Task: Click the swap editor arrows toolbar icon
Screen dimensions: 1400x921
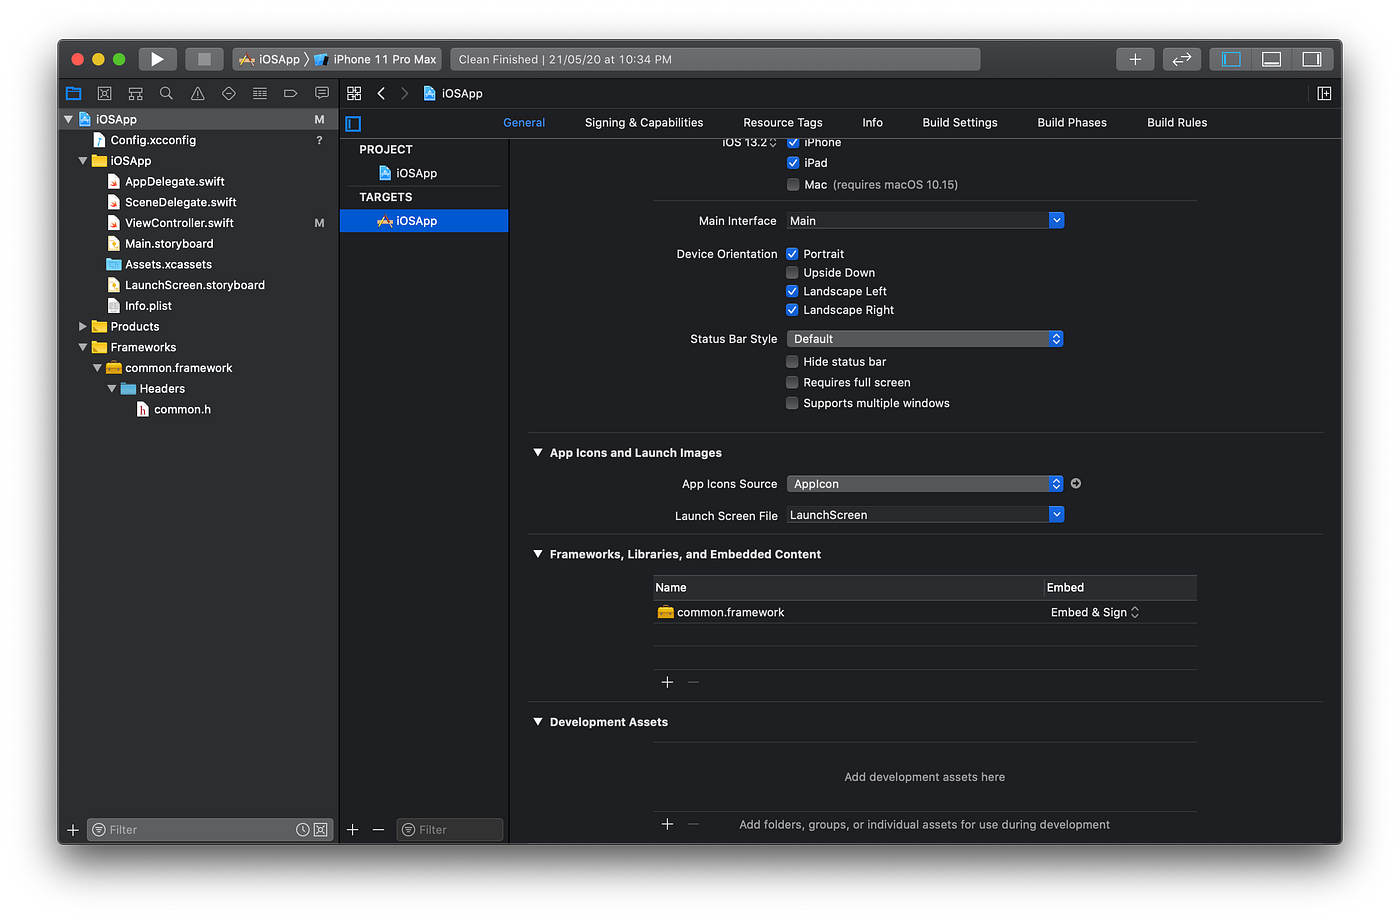Action: (1181, 58)
